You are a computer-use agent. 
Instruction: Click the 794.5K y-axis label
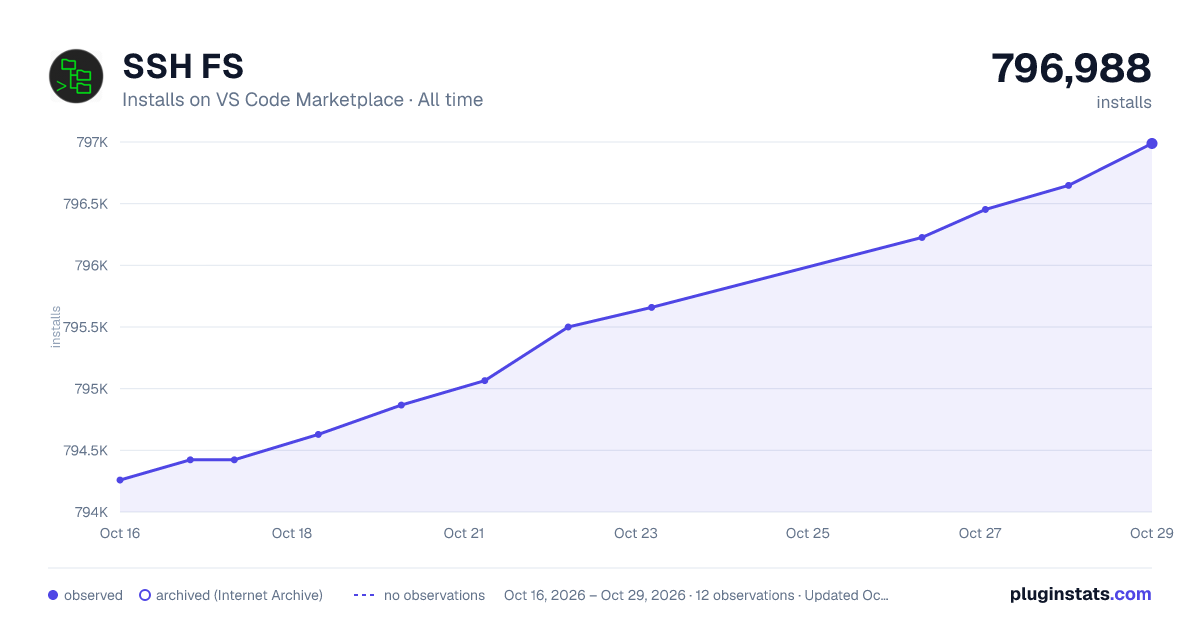pos(85,451)
